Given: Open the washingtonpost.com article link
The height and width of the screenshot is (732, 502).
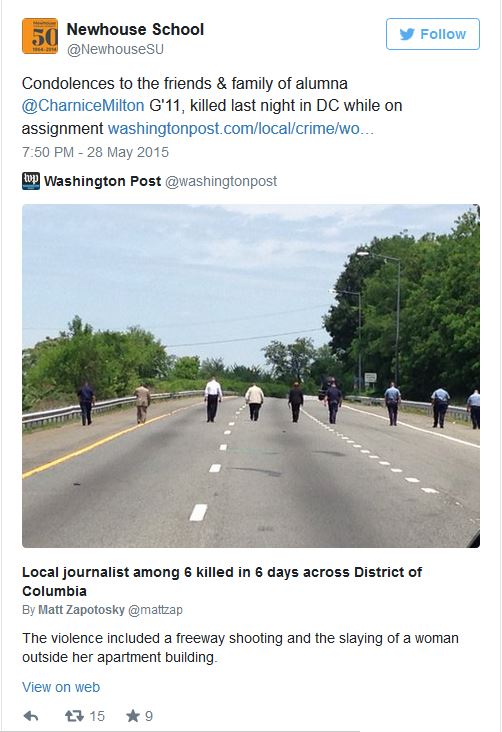Looking at the screenshot, I should (x=240, y=128).
